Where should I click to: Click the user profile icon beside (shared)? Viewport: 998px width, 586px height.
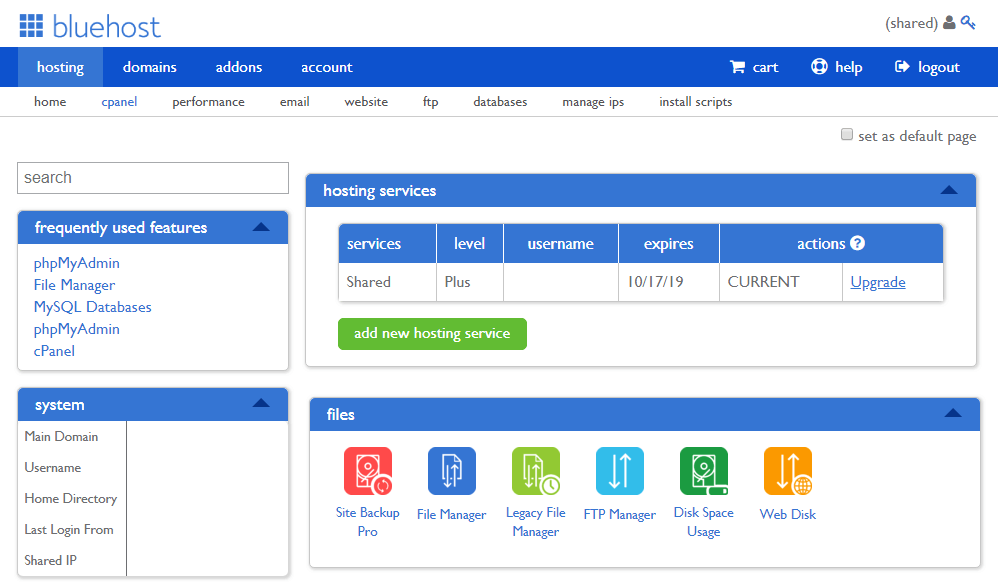tap(949, 23)
